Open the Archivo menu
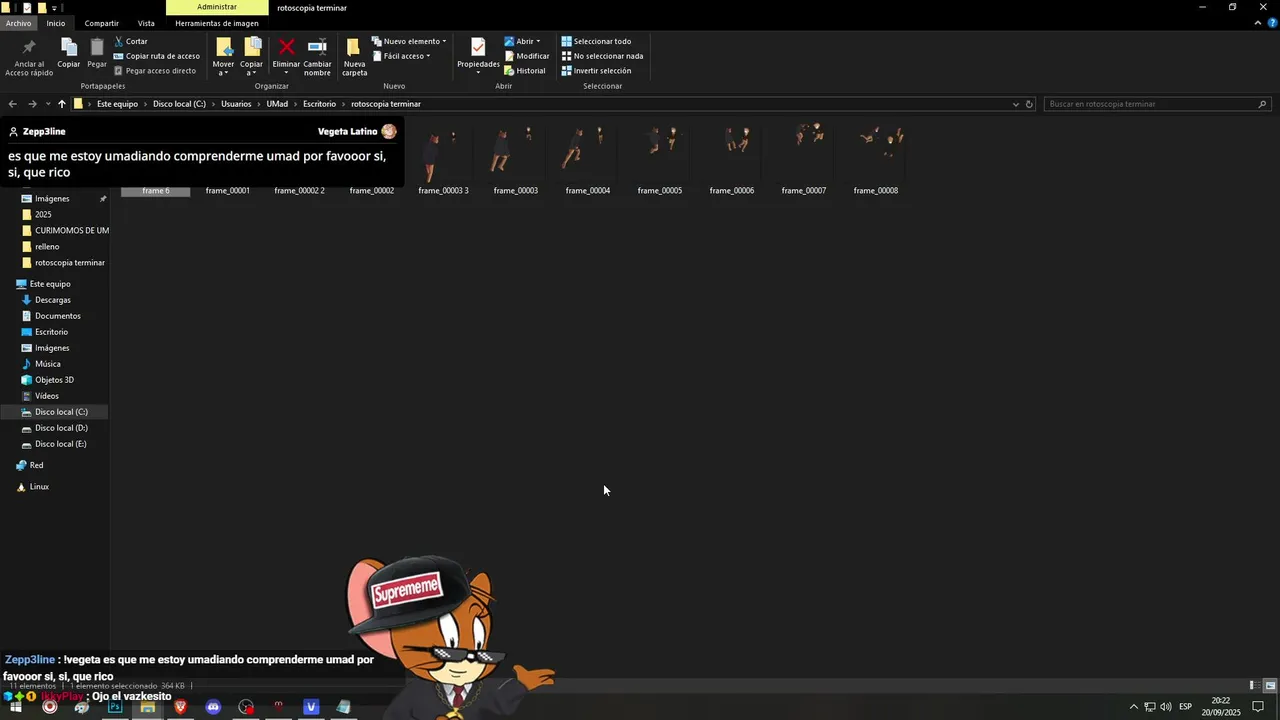The image size is (1280, 720). [18, 23]
